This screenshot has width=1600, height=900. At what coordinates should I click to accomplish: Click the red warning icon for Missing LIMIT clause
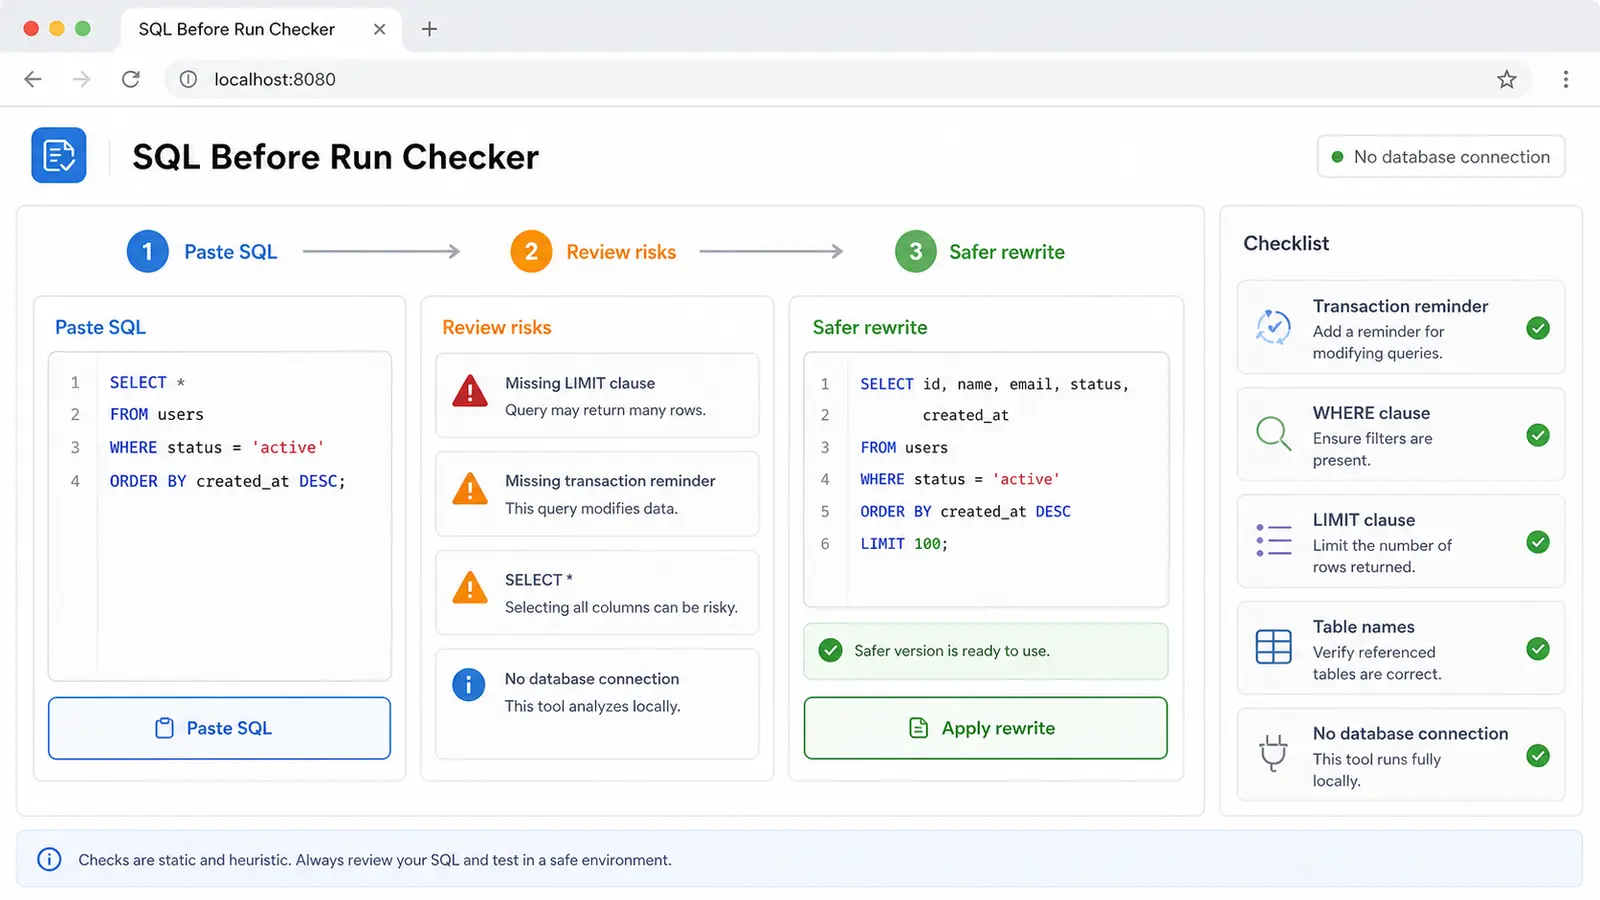click(x=469, y=391)
